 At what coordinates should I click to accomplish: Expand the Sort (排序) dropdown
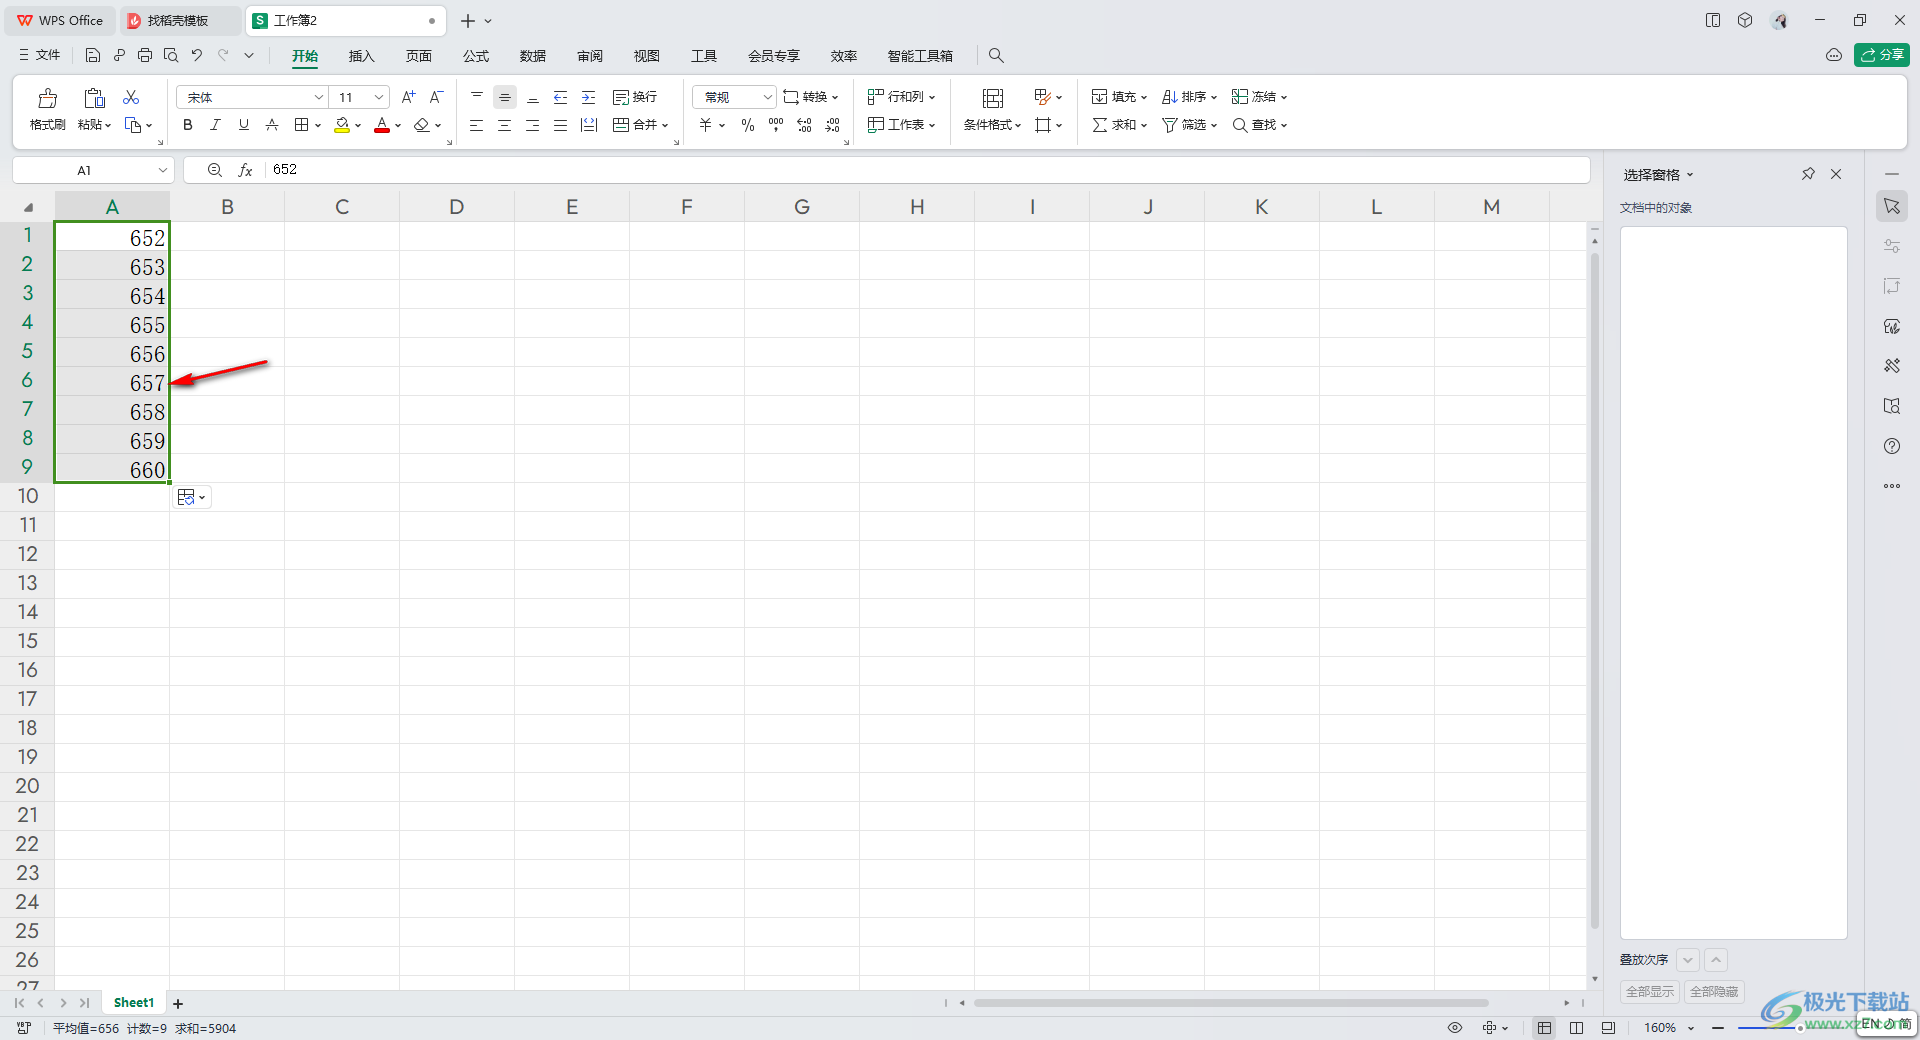click(x=1214, y=98)
